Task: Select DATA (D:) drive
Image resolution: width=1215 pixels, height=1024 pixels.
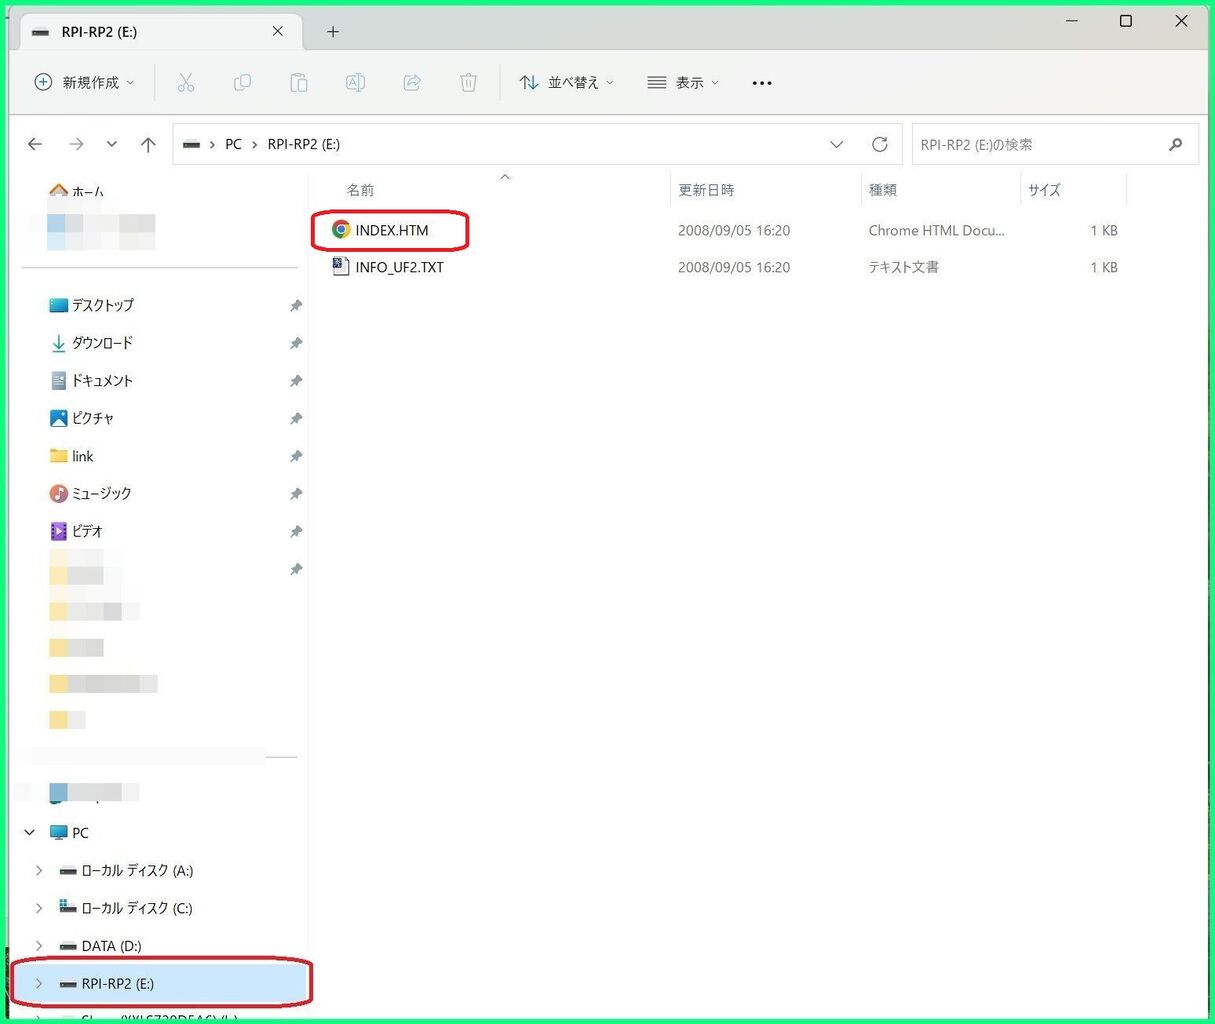Action: pos(100,945)
